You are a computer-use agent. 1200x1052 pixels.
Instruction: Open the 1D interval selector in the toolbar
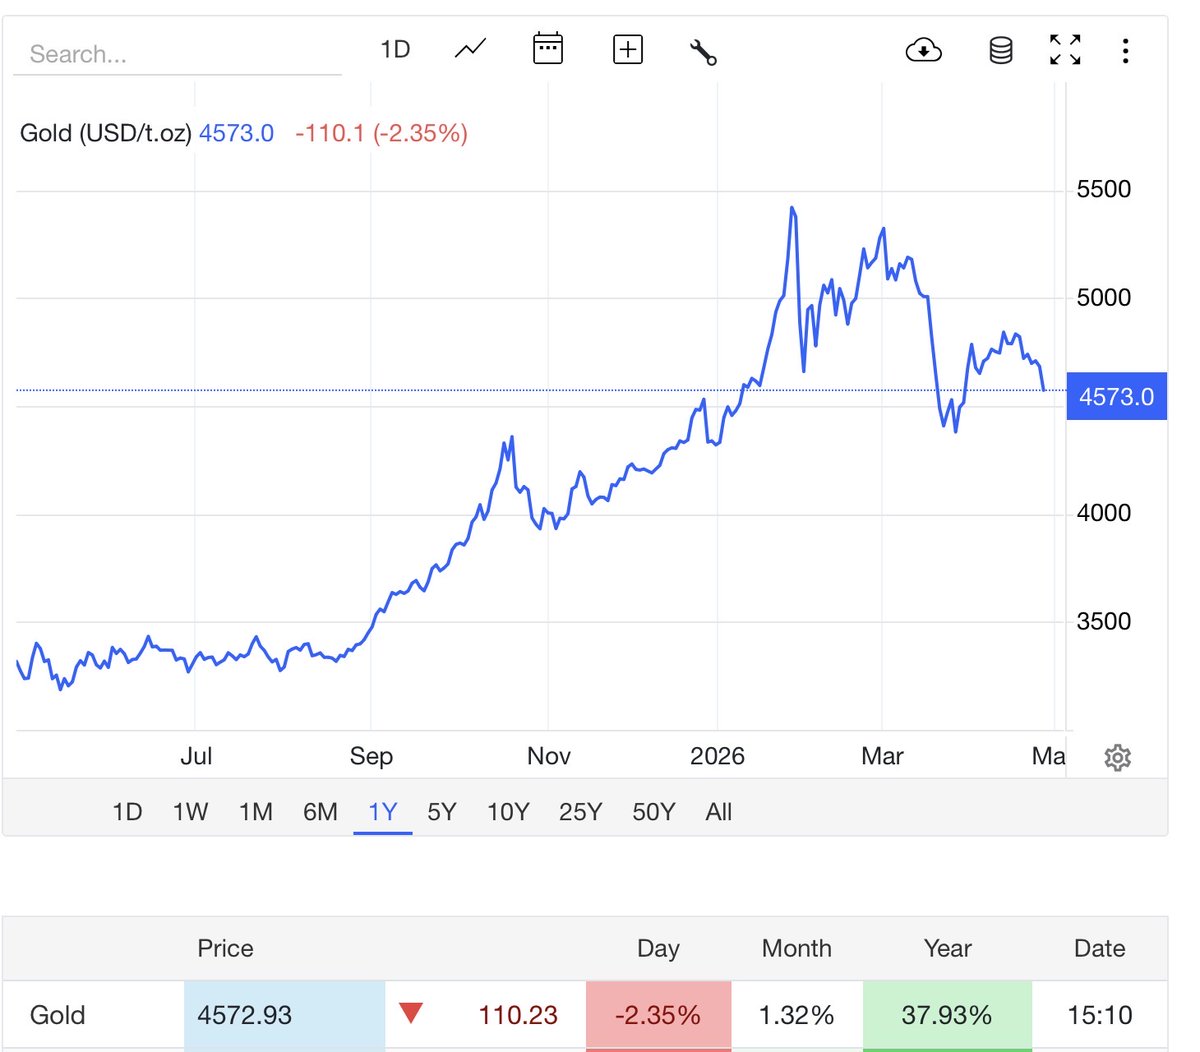(395, 49)
